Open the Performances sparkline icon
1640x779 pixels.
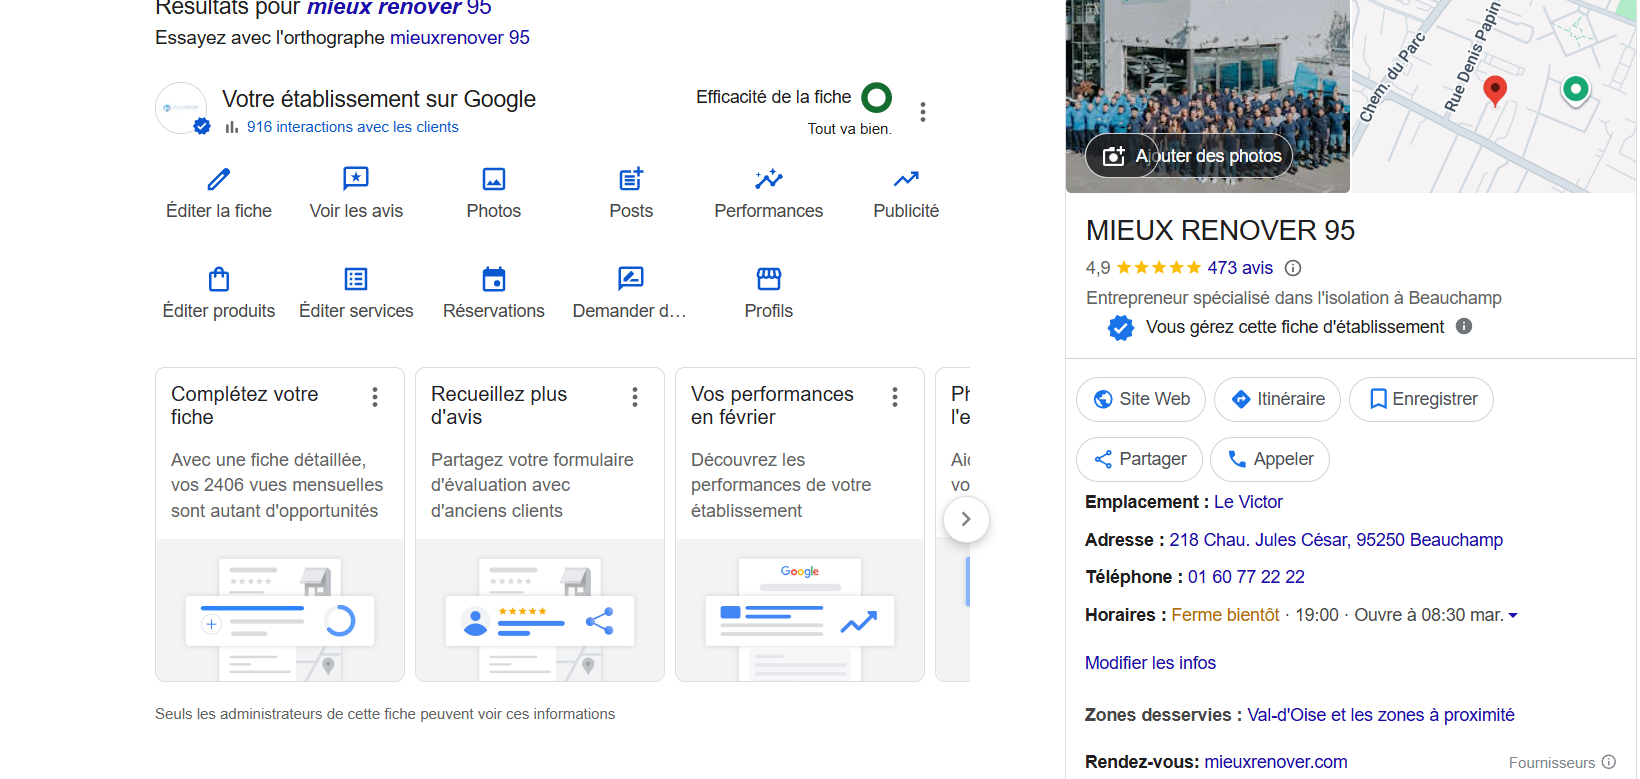click(768, 179)
